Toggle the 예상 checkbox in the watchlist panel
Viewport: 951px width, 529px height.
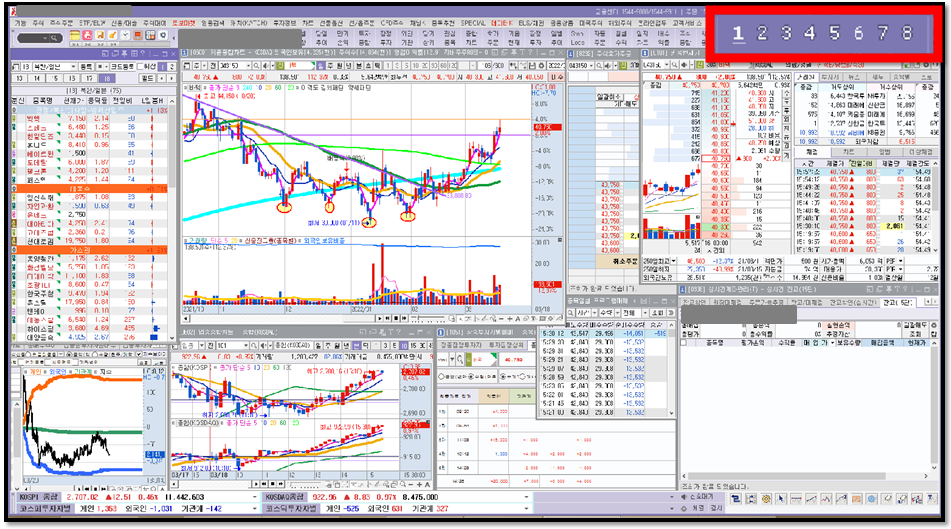[140, 67]
